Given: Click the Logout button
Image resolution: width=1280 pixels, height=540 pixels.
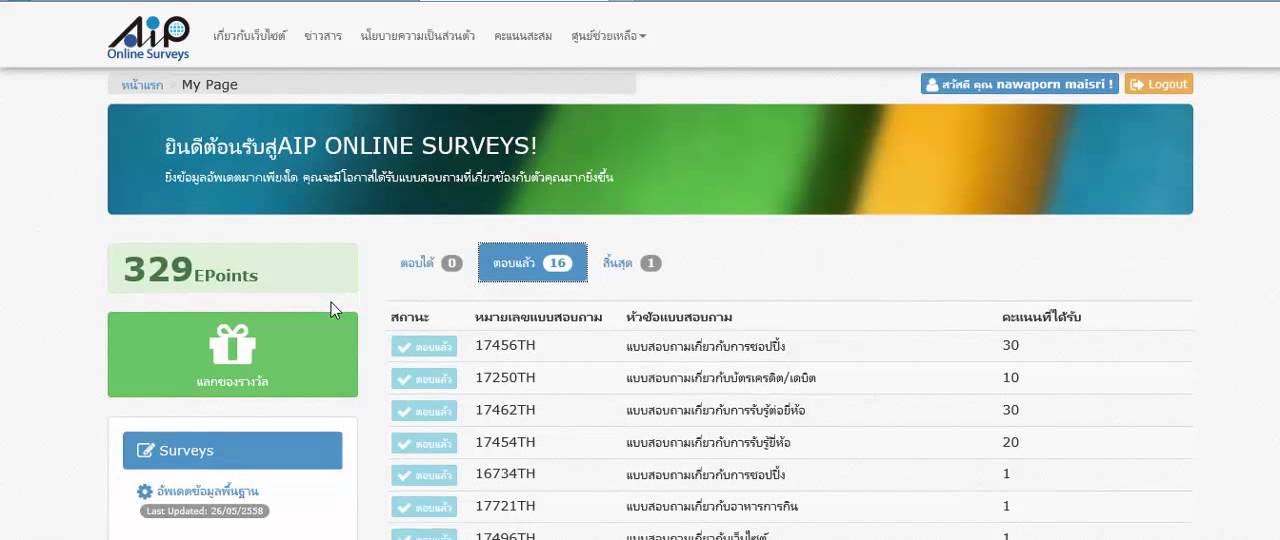Looking at the screenshot, I should [1158, 84].
